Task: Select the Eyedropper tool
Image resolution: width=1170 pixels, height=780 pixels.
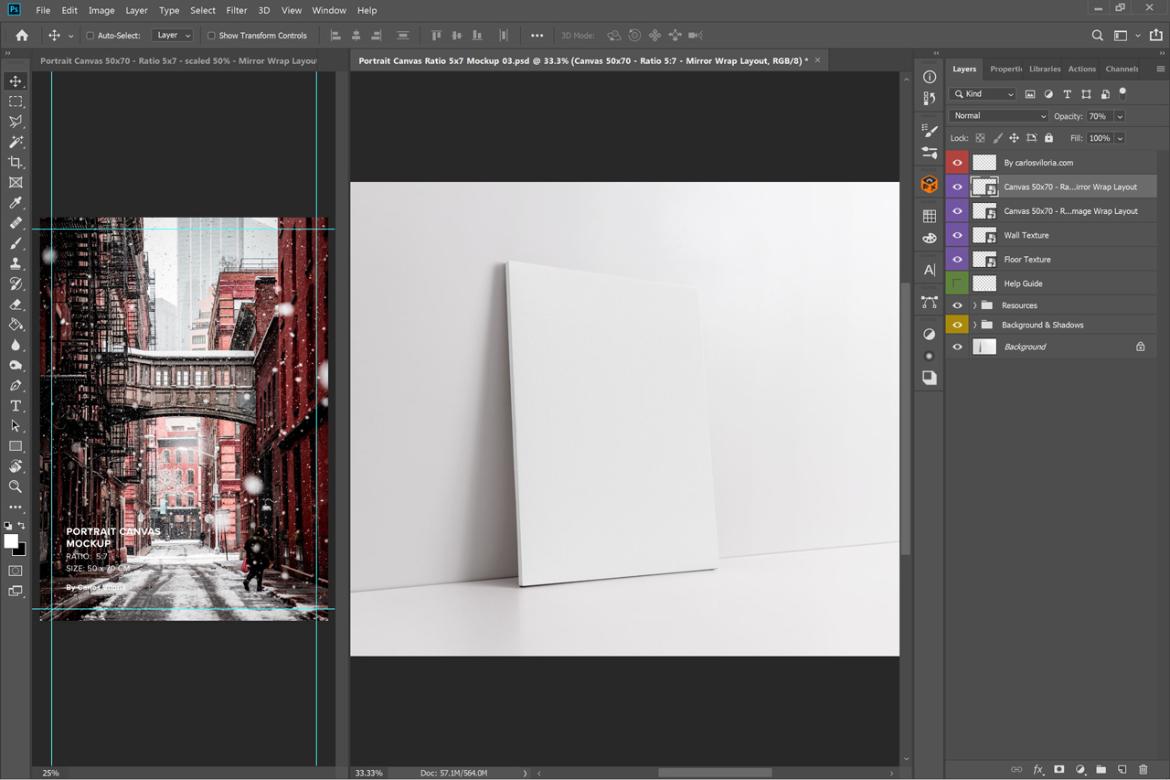Action: coord(15,202)
